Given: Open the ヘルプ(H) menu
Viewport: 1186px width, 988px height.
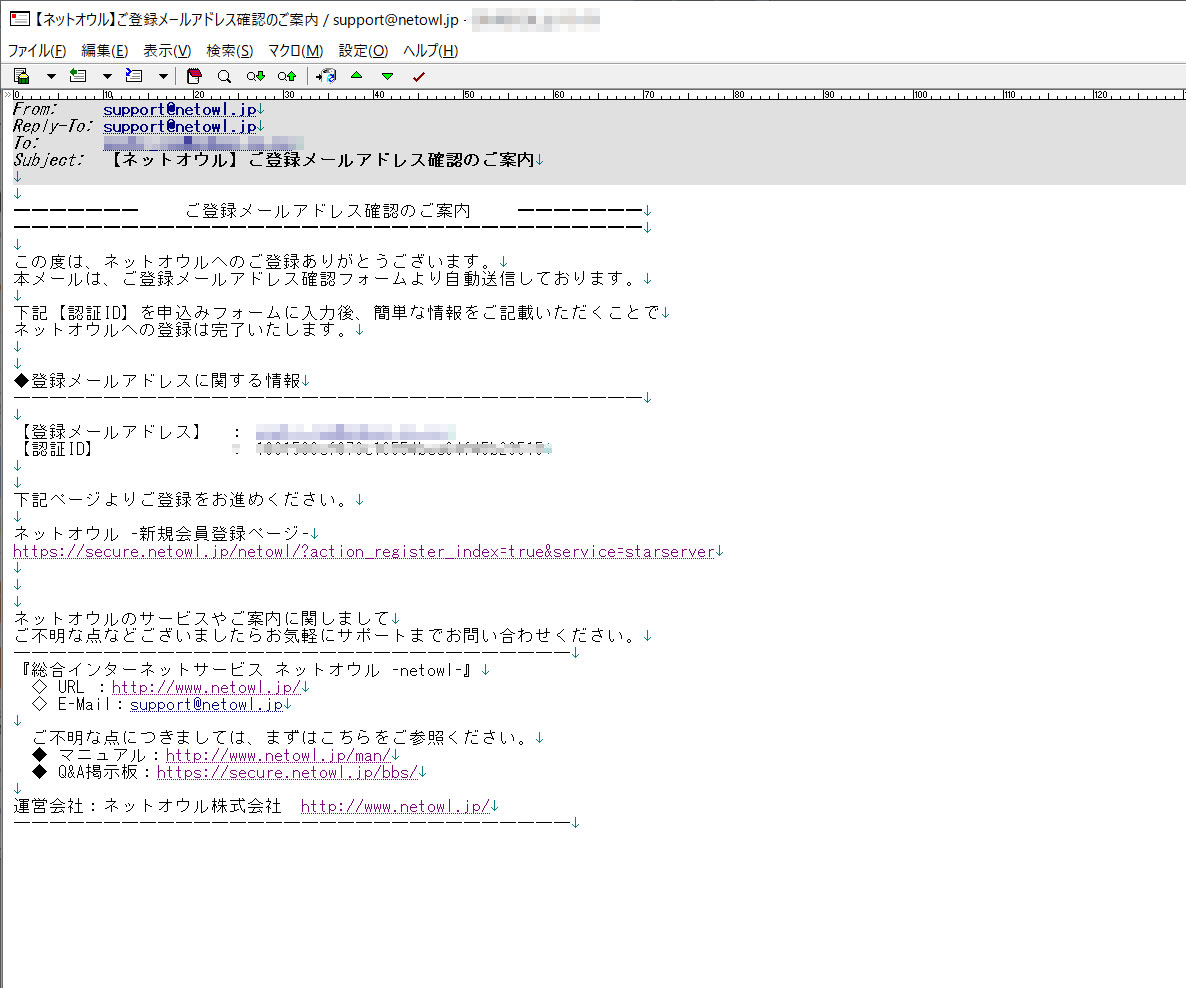Looking at the screenshot, I should tap(430, 51).
